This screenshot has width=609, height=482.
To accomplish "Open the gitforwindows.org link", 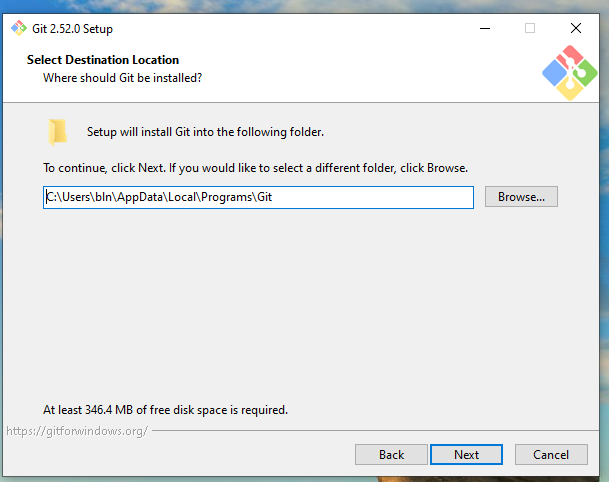I will point(77,431).
